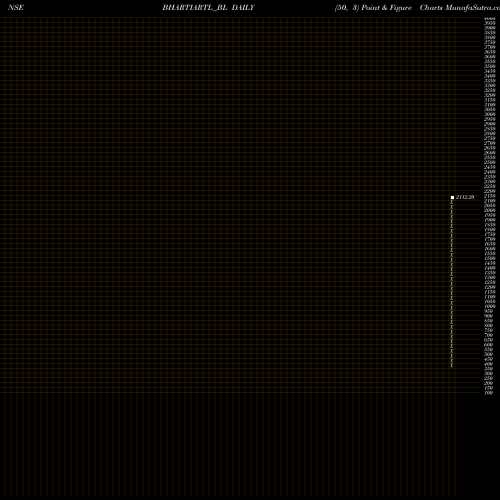The width and height of the screenshot is (500, 500).
Task: Click the 1500 price axis label
Action: (490, 258)
